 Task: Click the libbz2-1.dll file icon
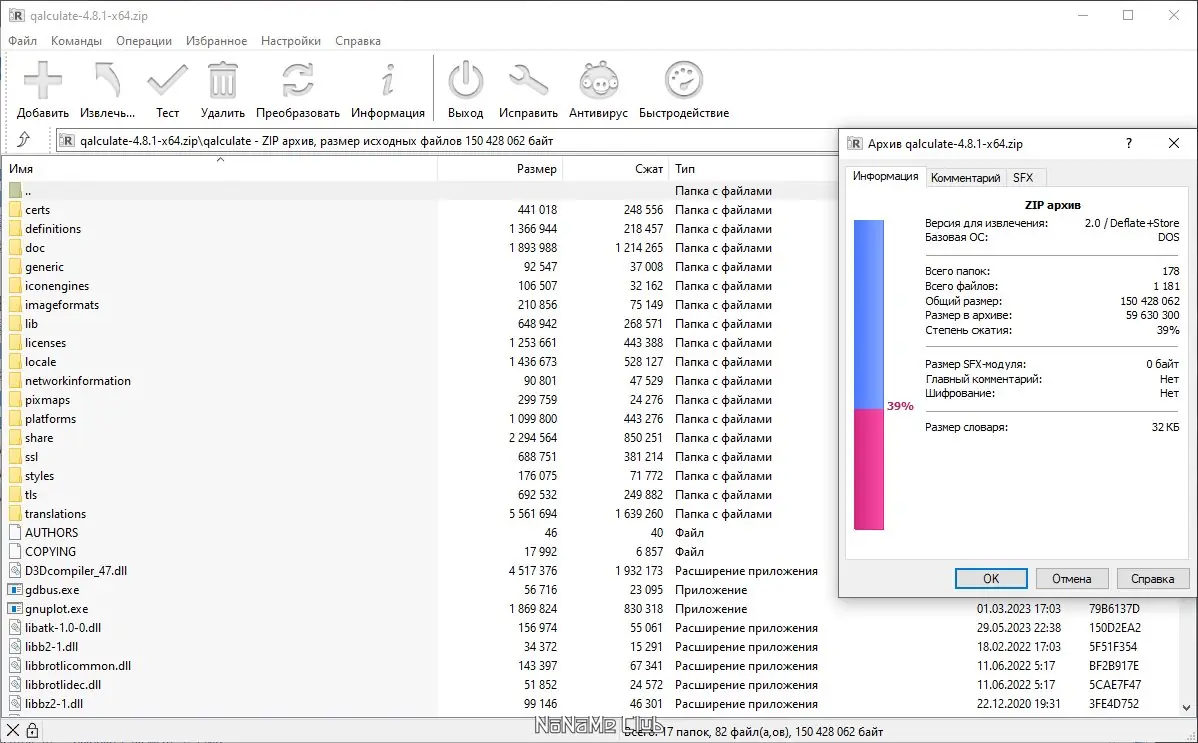point(15,703)
